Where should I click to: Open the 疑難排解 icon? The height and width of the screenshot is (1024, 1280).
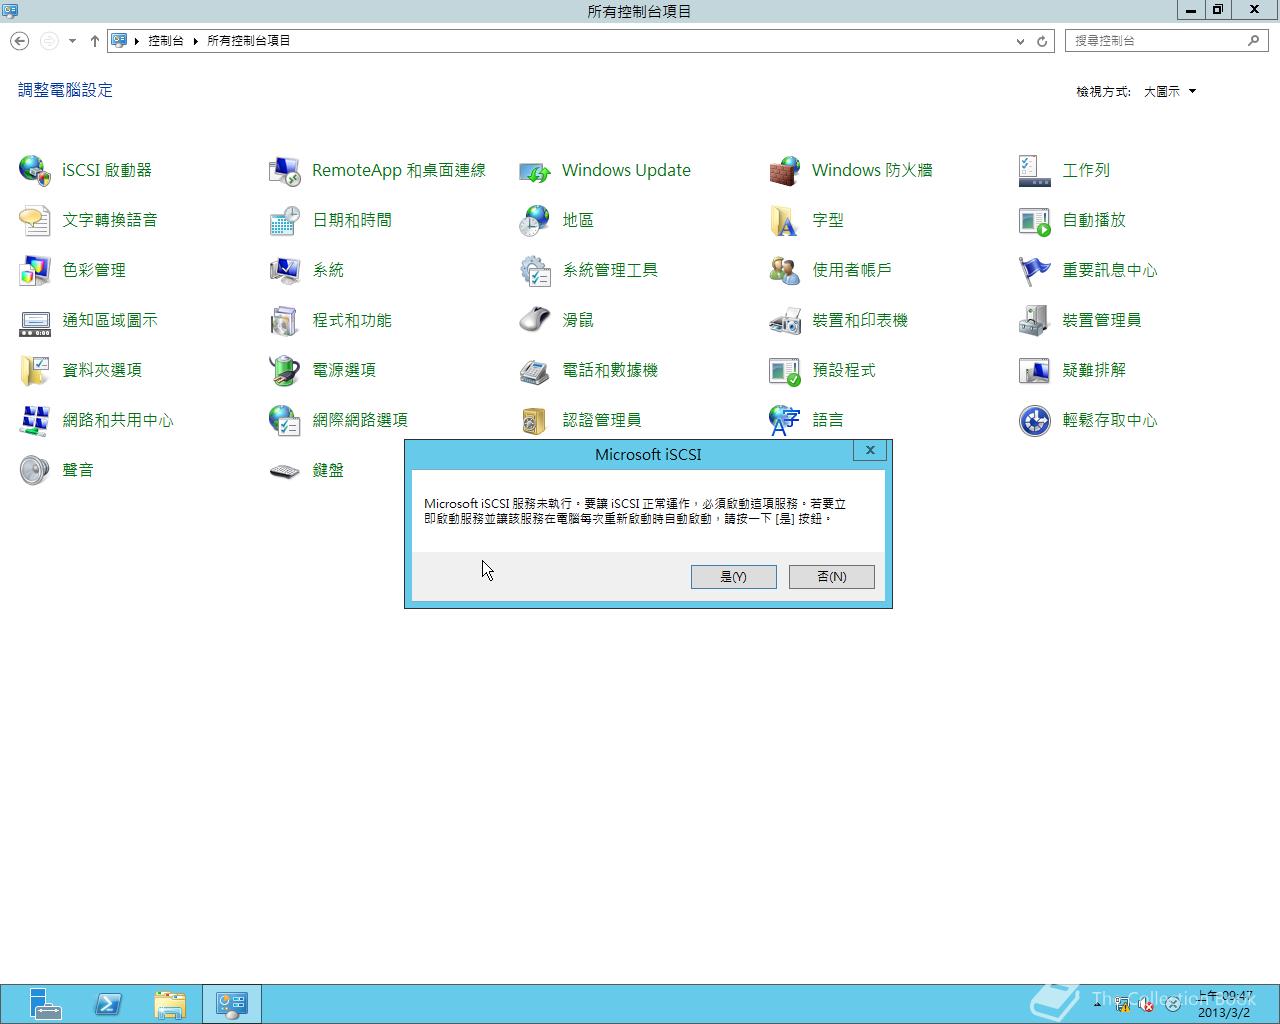[x=1035, y=370]
